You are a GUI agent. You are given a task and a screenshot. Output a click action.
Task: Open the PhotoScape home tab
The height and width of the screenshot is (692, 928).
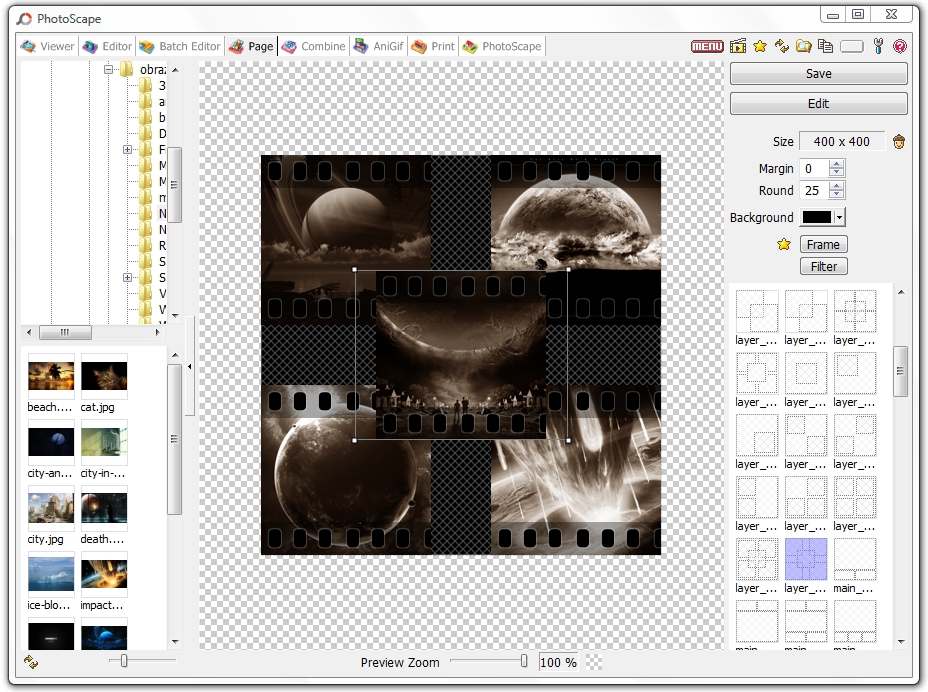[x=502, y=46]
